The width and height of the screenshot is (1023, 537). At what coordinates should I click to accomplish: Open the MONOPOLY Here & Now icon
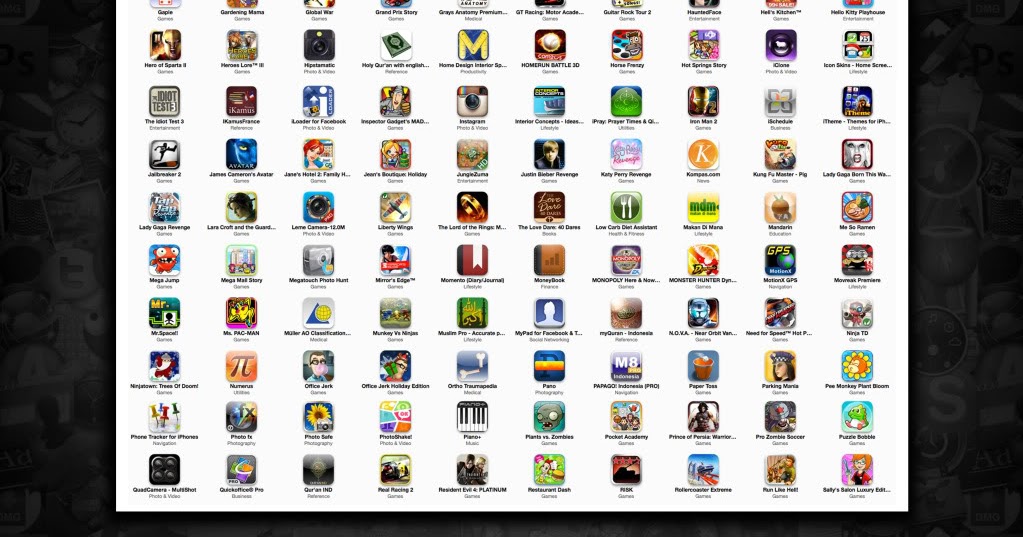pyautogui.click(x=626, y=260)
